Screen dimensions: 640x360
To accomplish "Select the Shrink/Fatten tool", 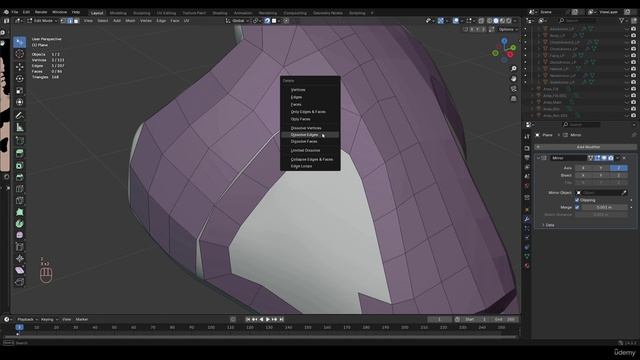I will pos(19,258).
